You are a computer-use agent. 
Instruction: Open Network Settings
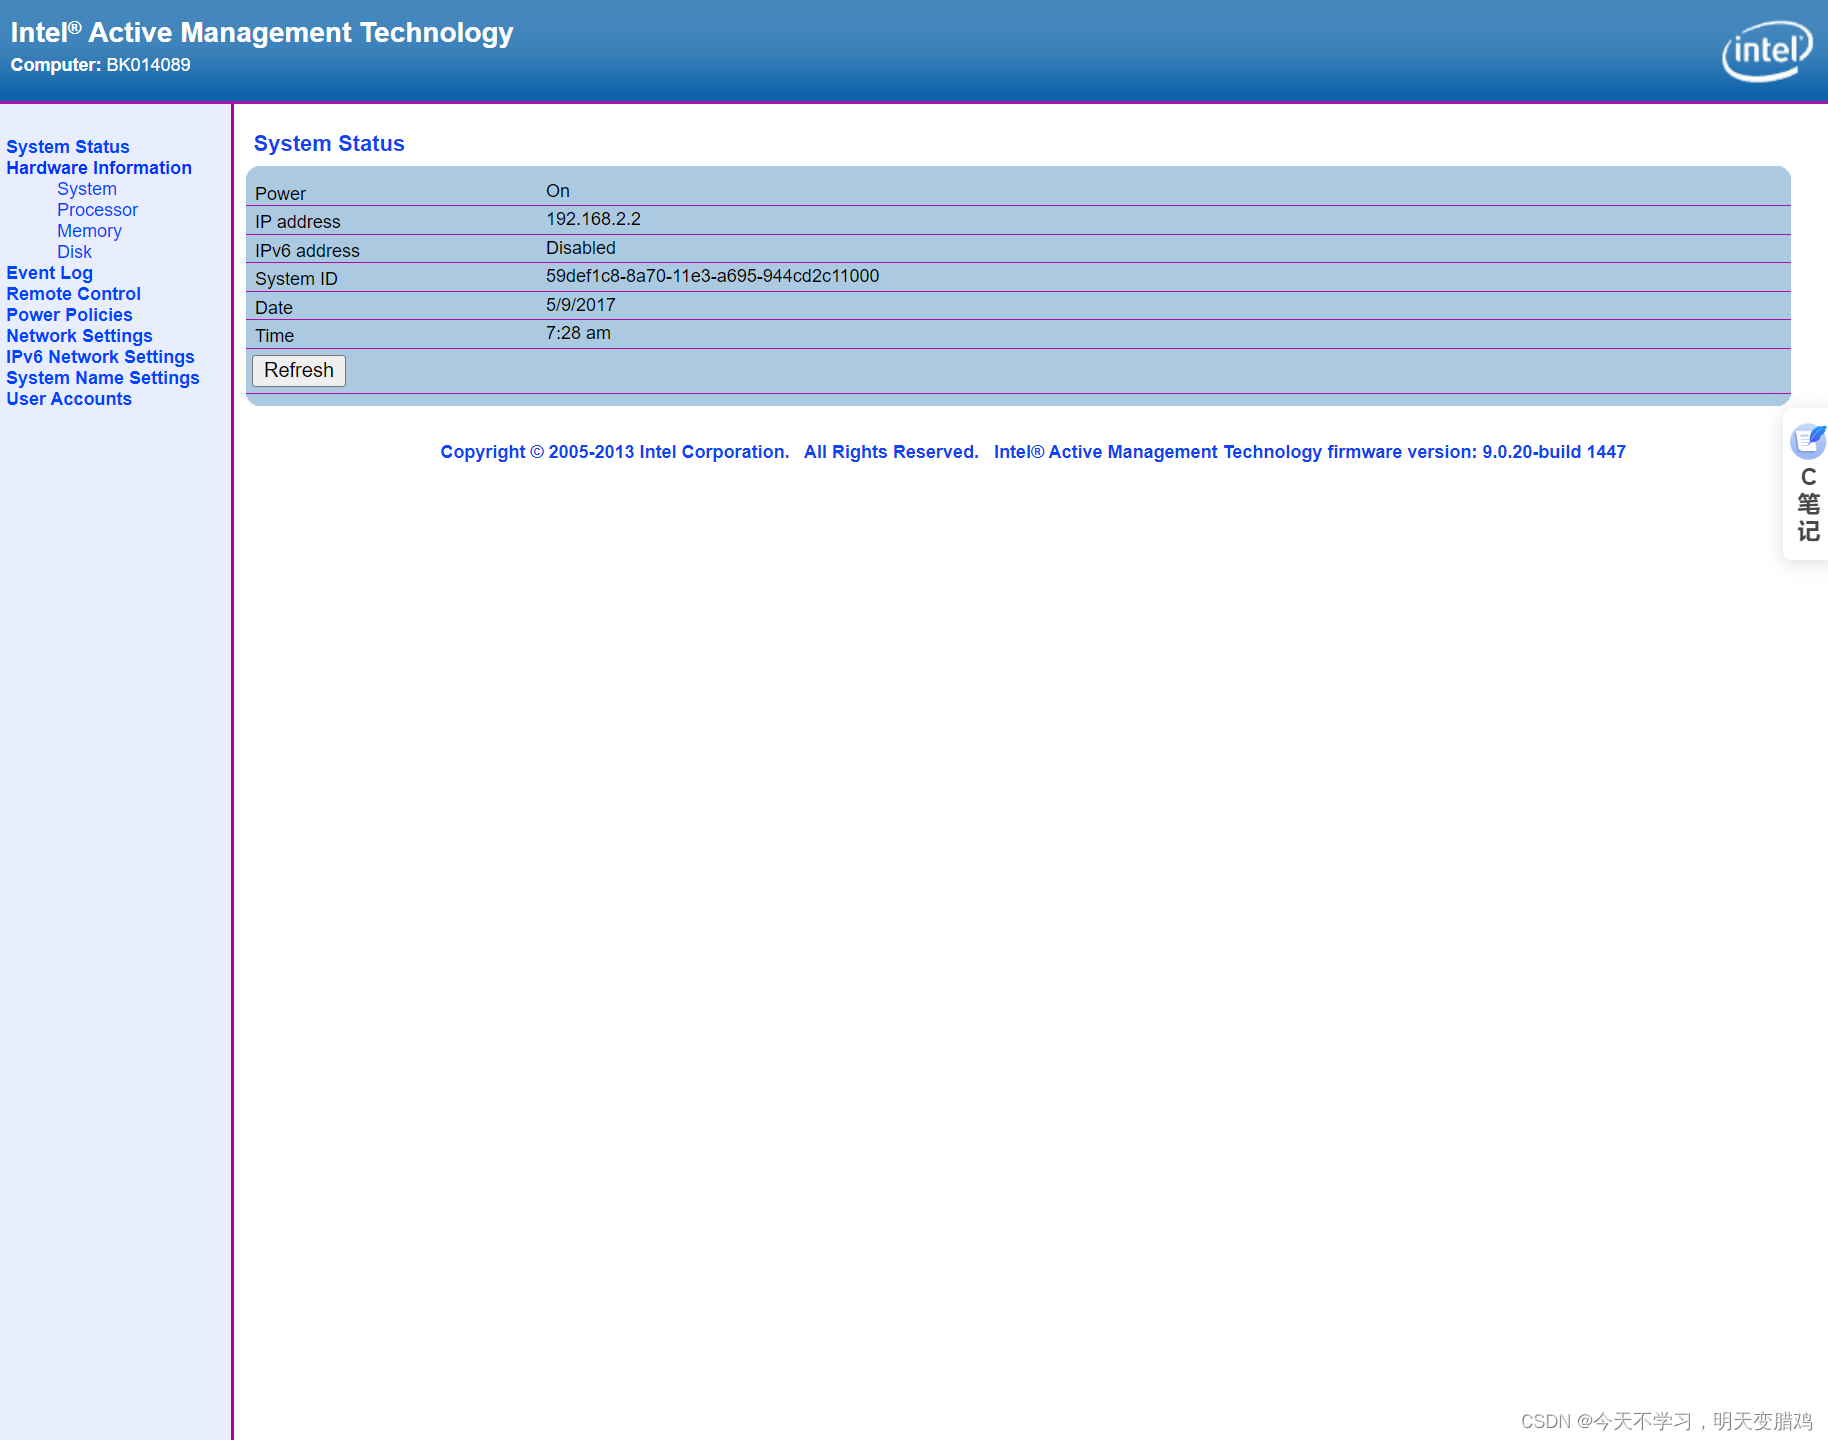79,336
